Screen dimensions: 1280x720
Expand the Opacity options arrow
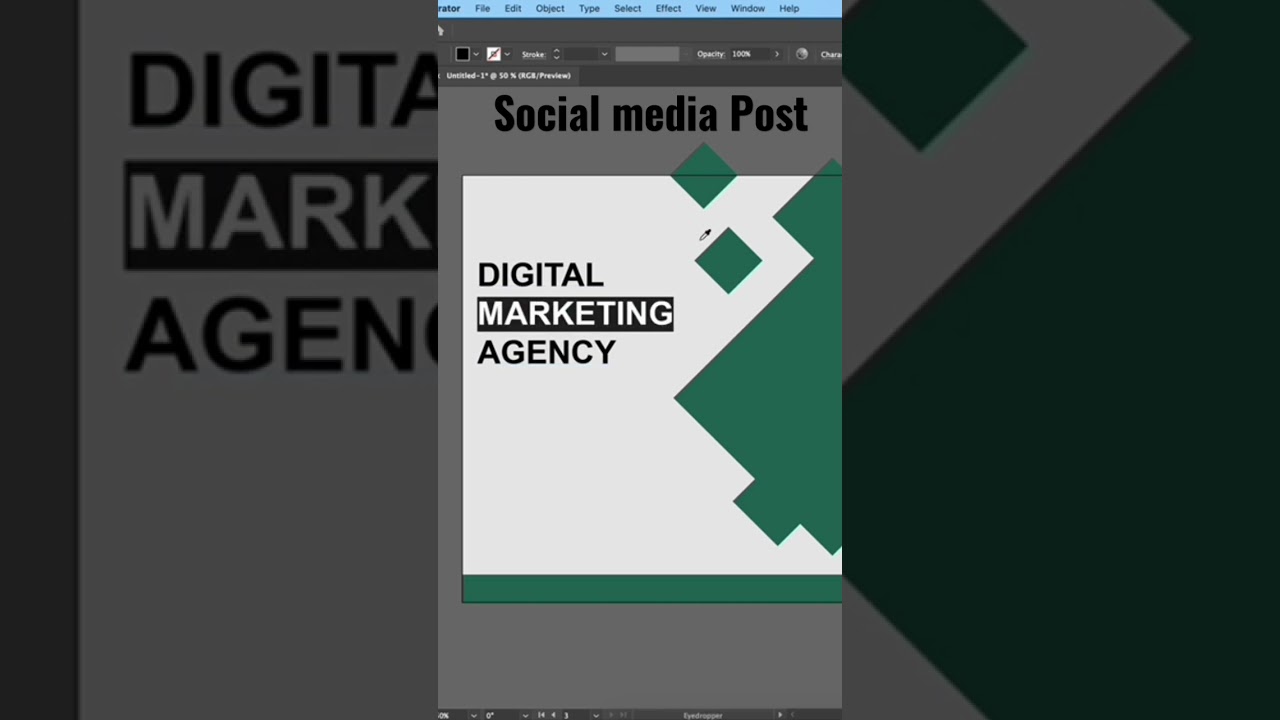click(x=777, y=54)
